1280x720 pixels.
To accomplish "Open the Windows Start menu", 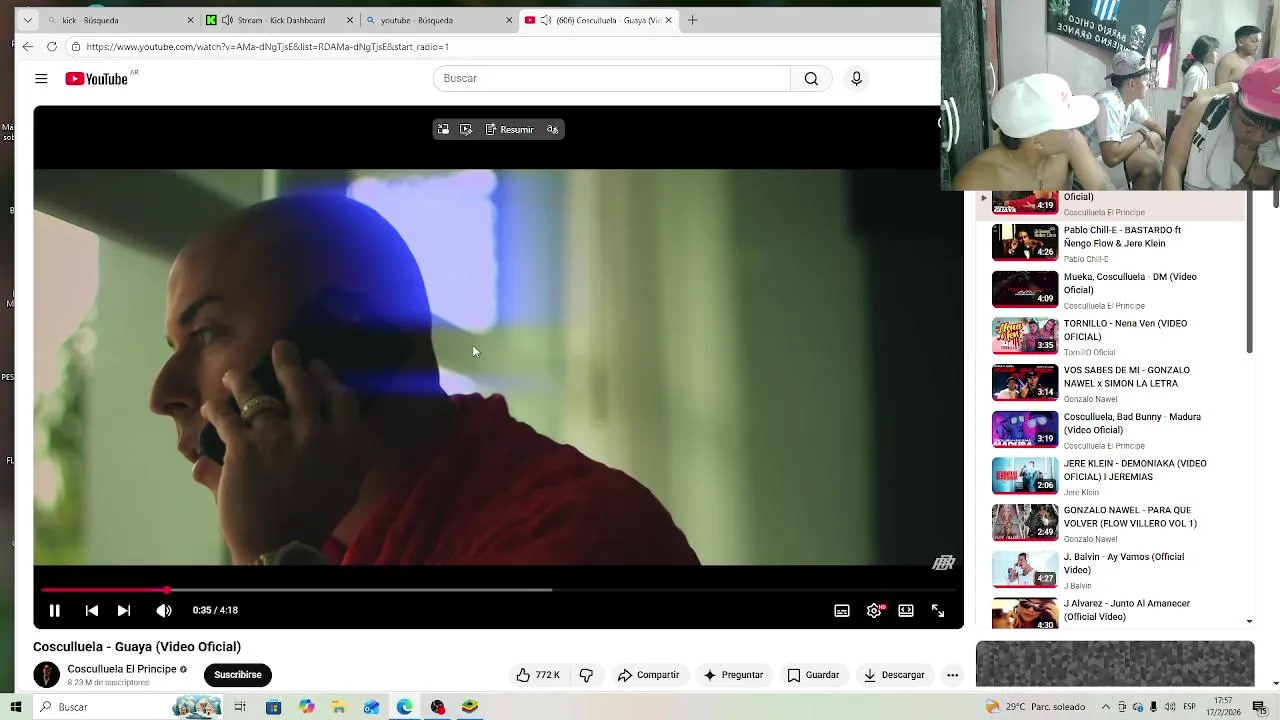I will tap(16, 707).
